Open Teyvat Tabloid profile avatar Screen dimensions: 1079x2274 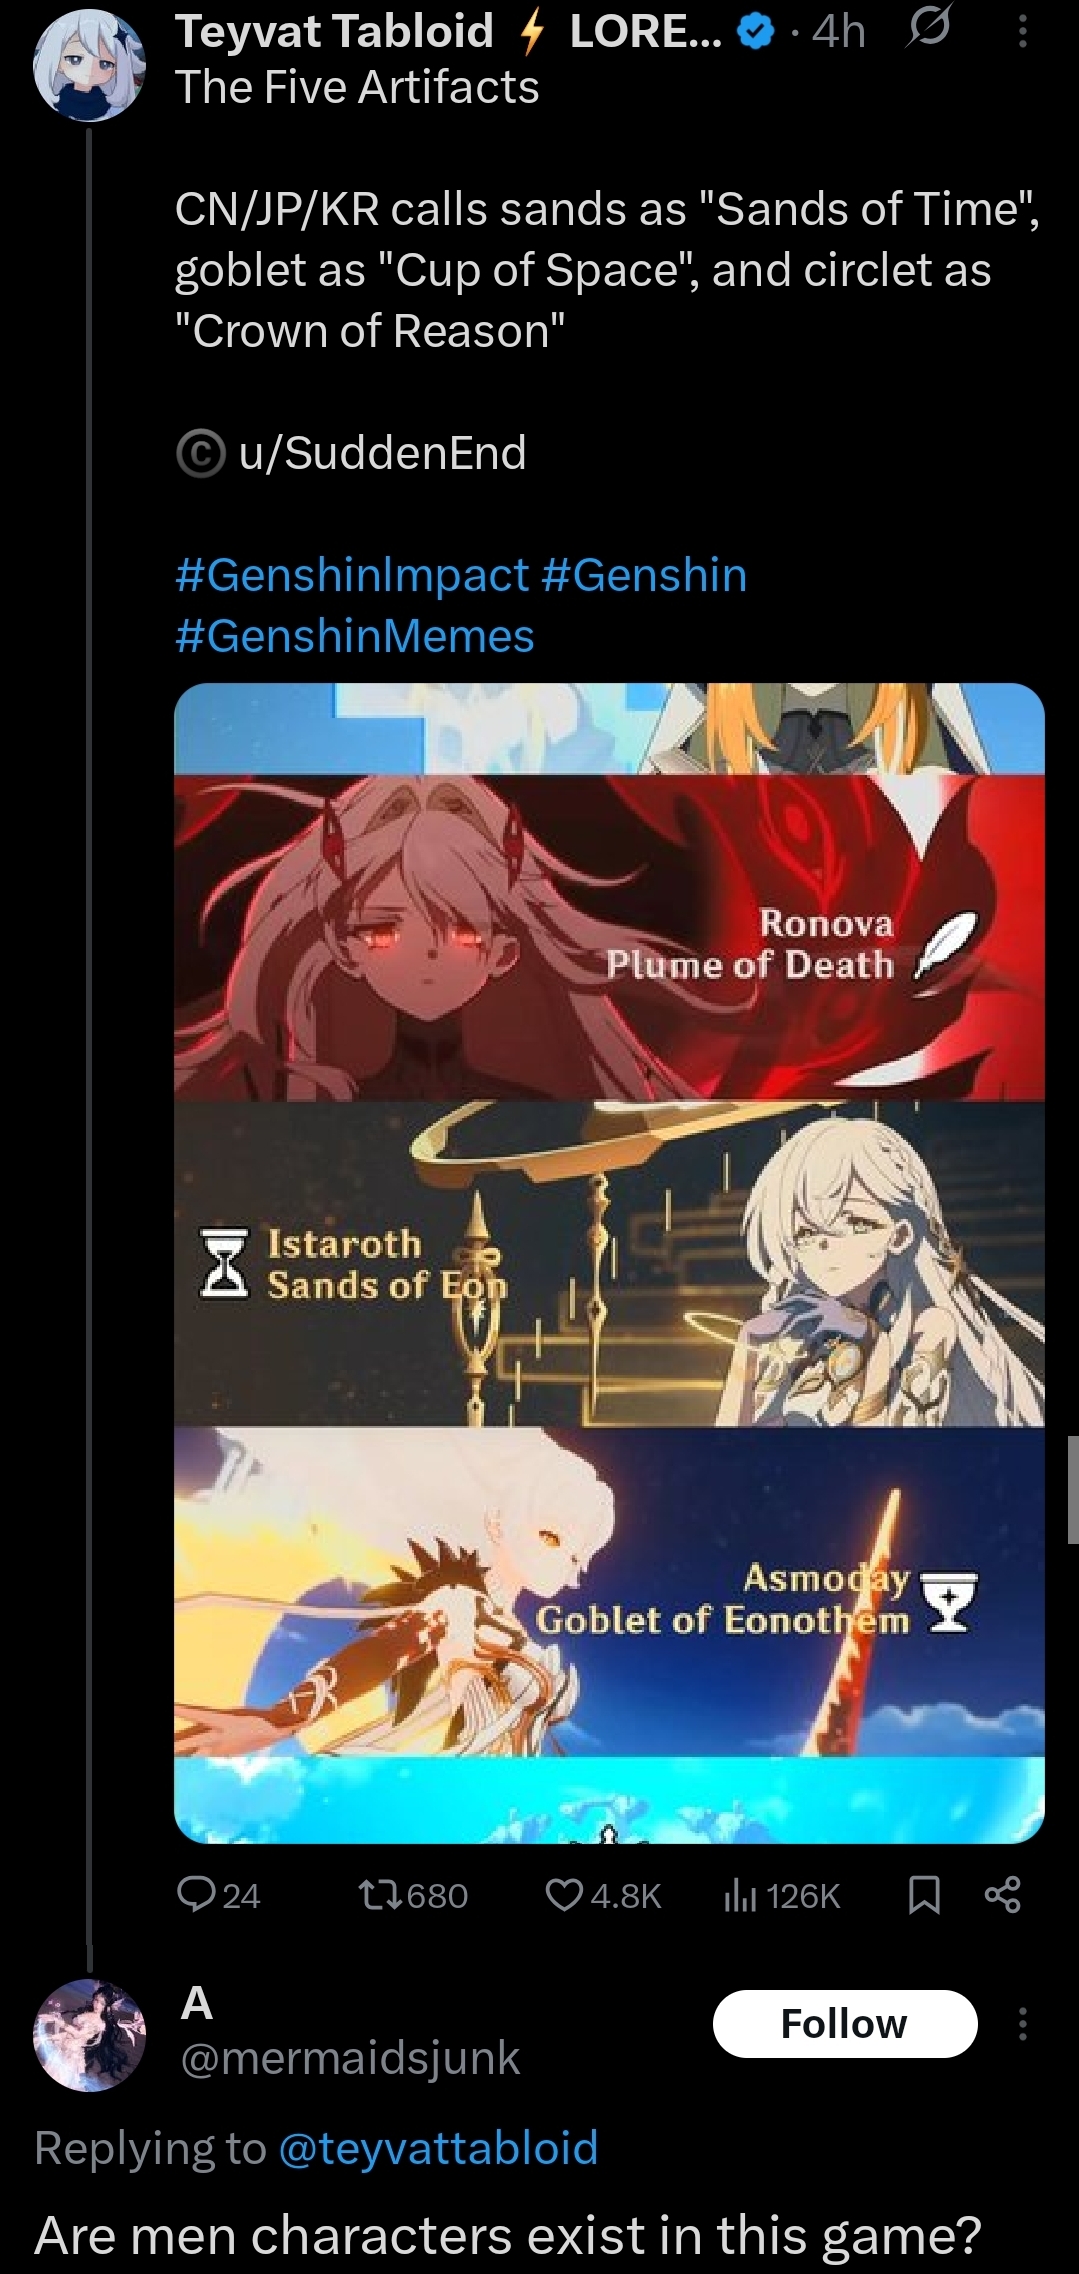pyautogui.click(x=90, y=66)
